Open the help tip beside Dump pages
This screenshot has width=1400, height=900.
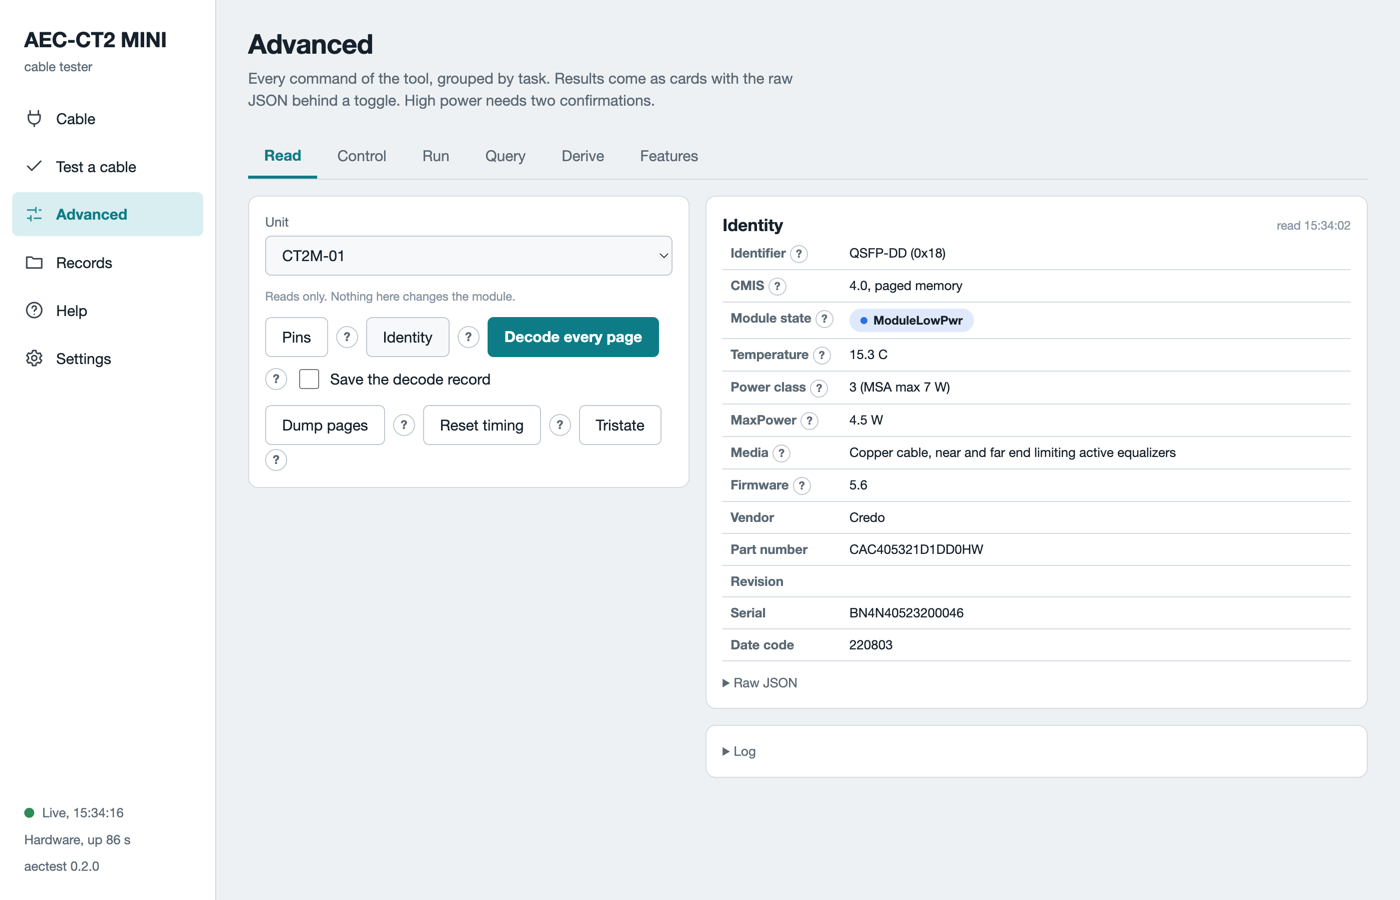coord(404,425)
